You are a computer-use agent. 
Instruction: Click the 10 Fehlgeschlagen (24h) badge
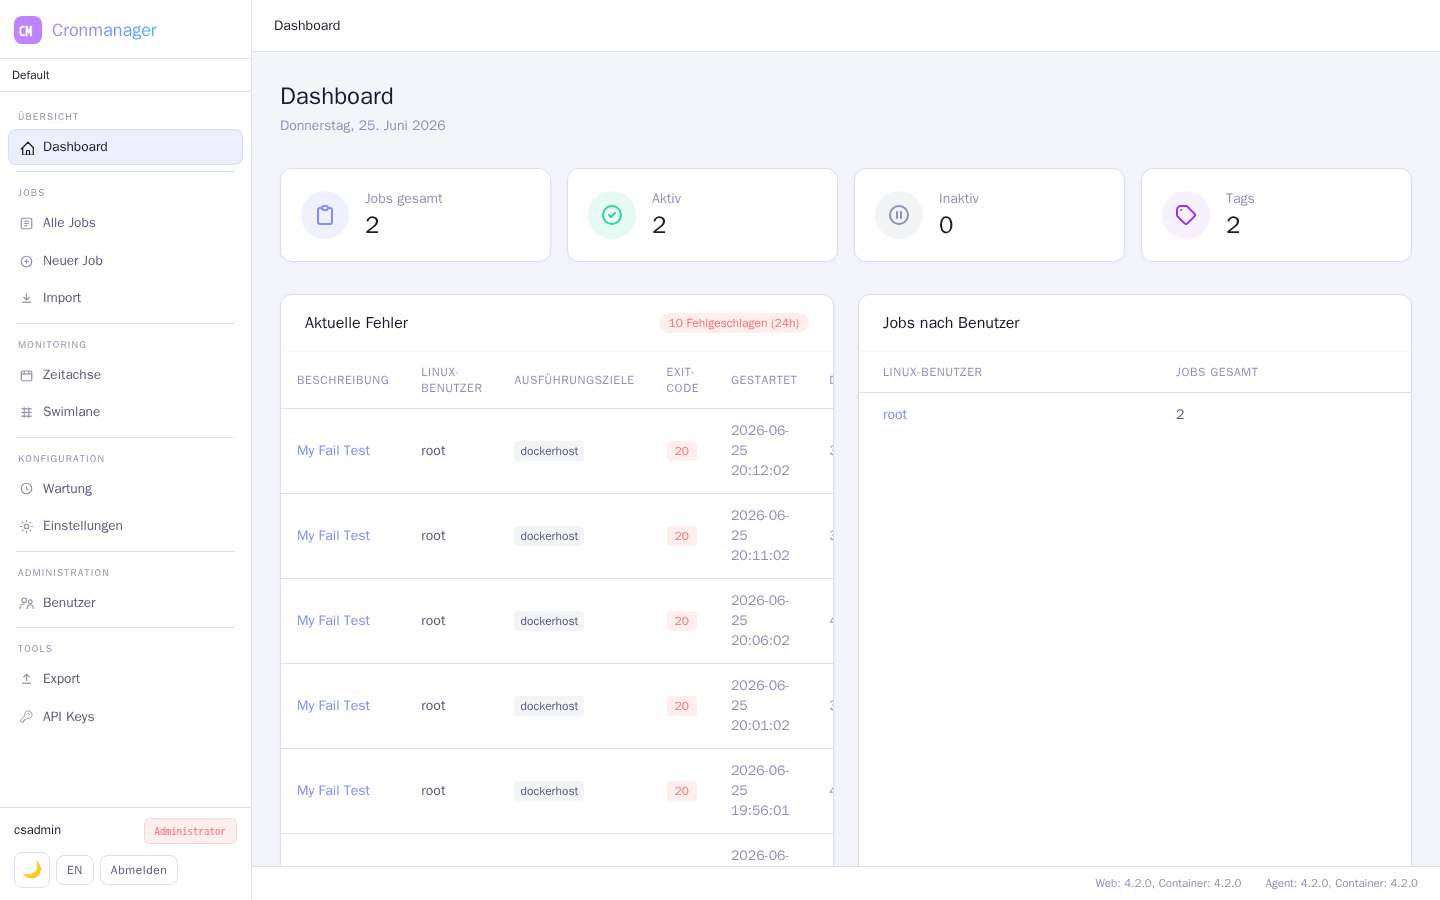click(x=734, y=323)
